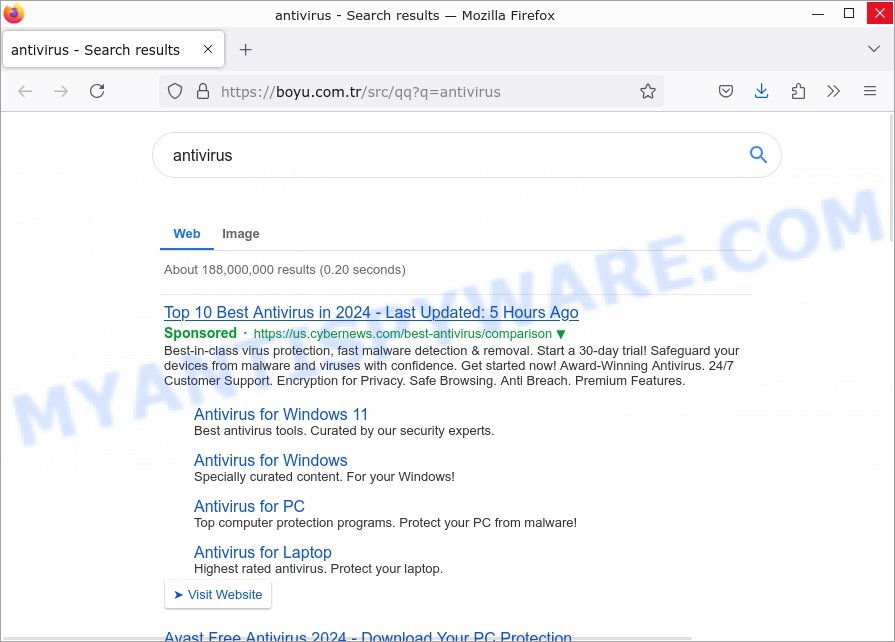This screenshot has width=895, height=642.
Task: Click the horizontal scrollbar at bottom
Action: click(347, 638)
